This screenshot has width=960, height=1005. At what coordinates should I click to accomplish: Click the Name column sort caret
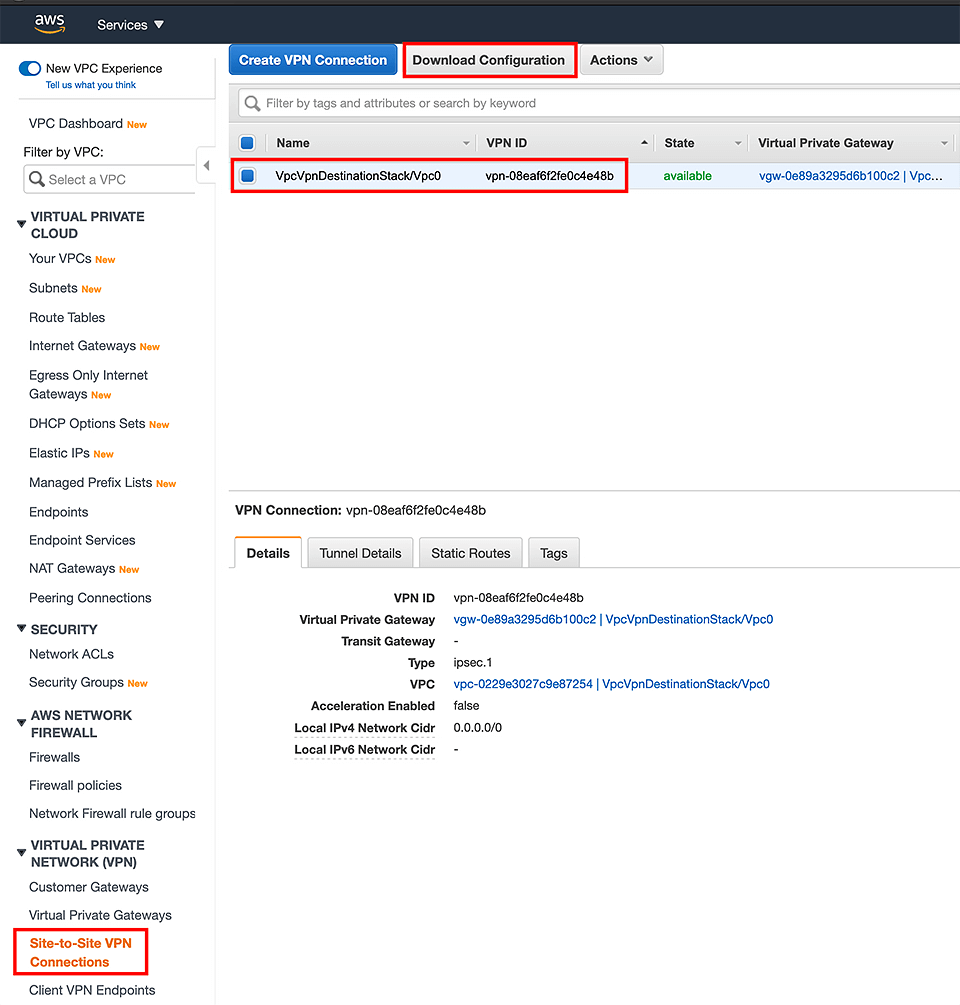465,142
